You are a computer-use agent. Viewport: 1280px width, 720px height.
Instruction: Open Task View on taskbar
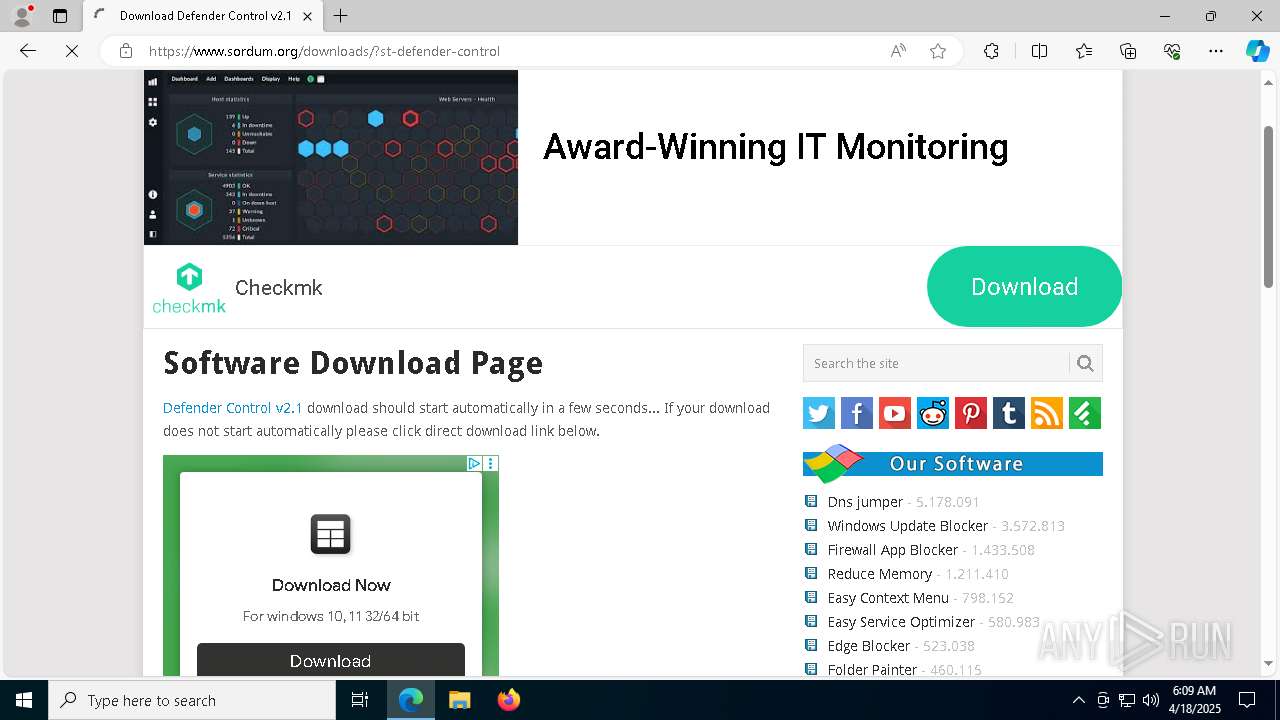(360, 700)
